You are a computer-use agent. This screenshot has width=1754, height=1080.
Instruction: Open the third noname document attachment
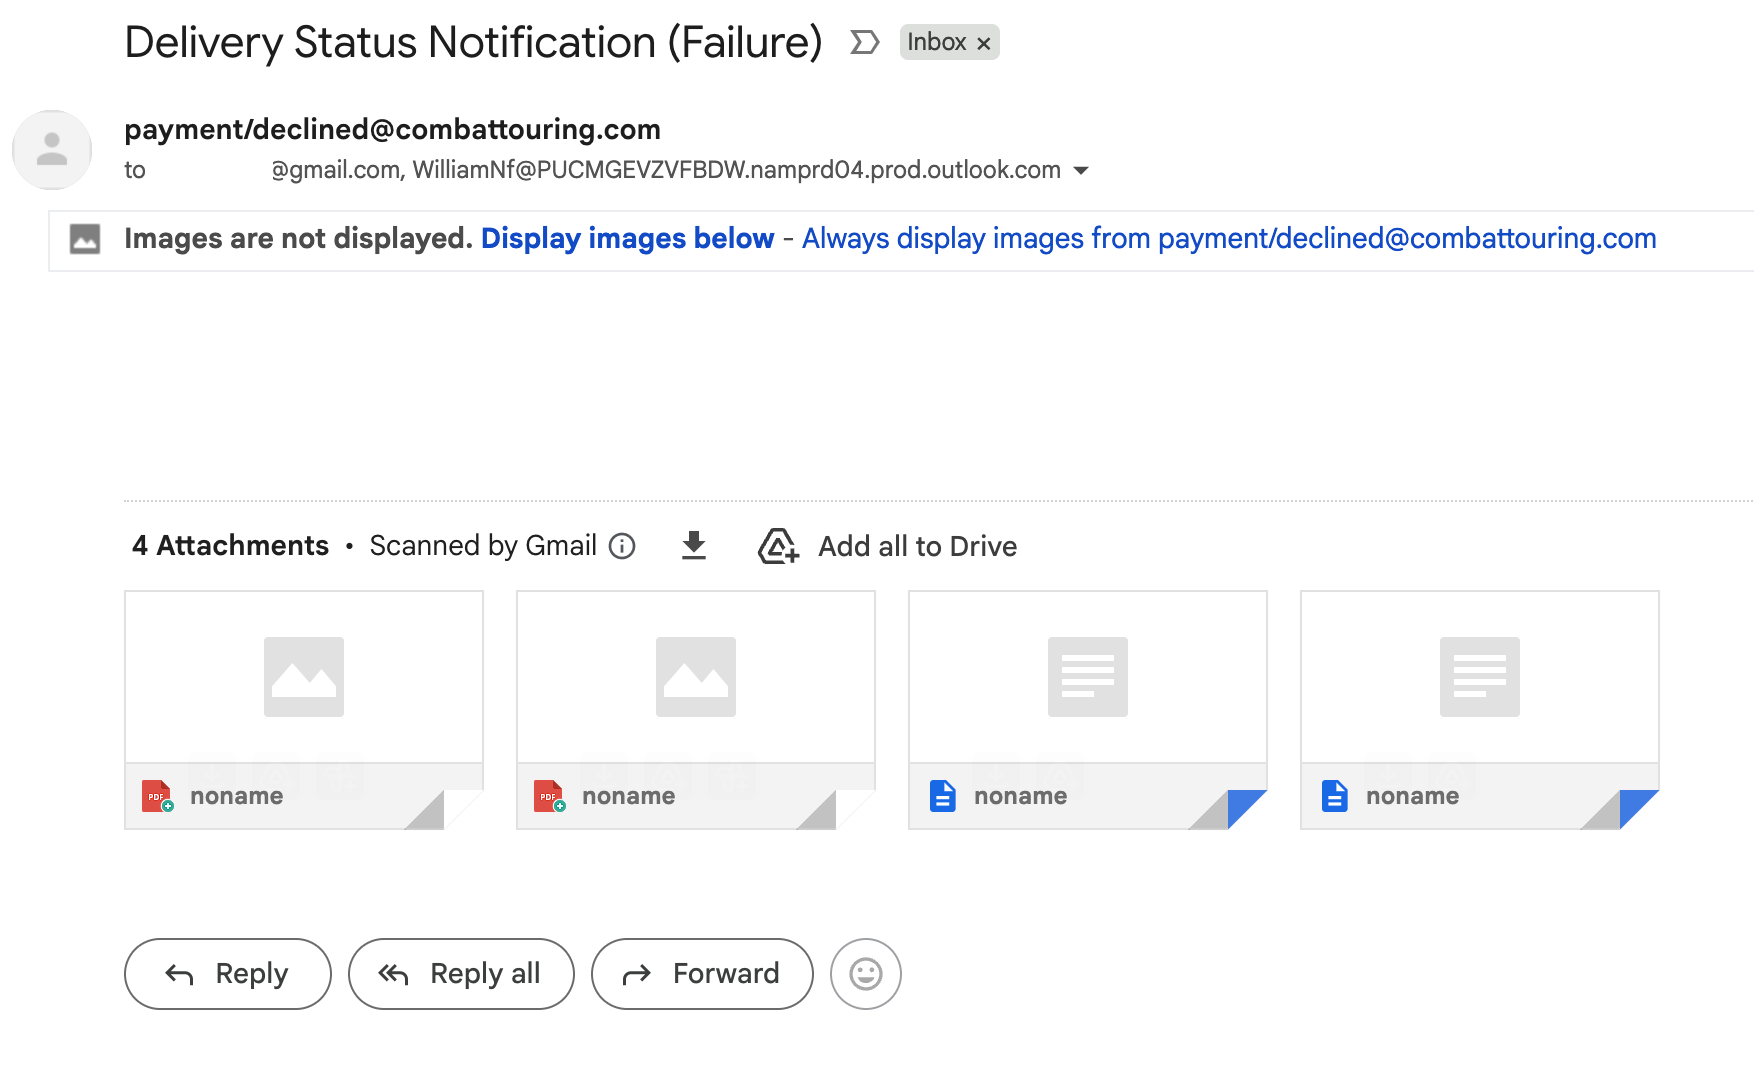pyautogui.click(x=1088, y=677)
